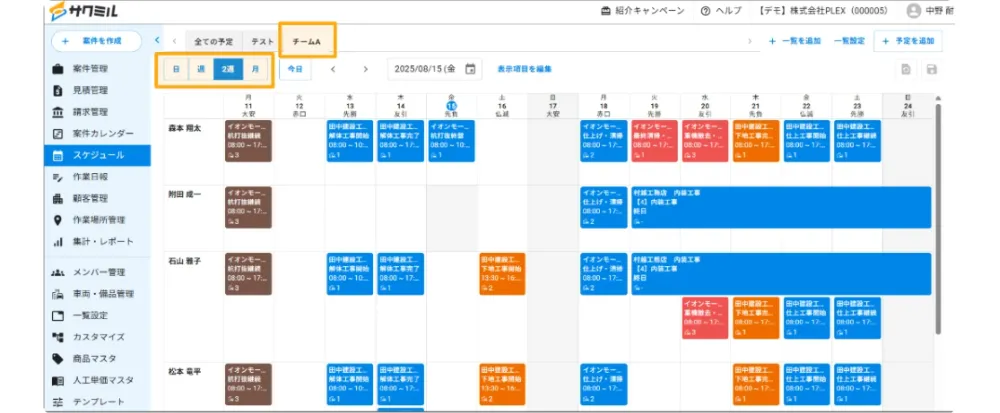Click member name 石山 雅子

pos(184,261)
